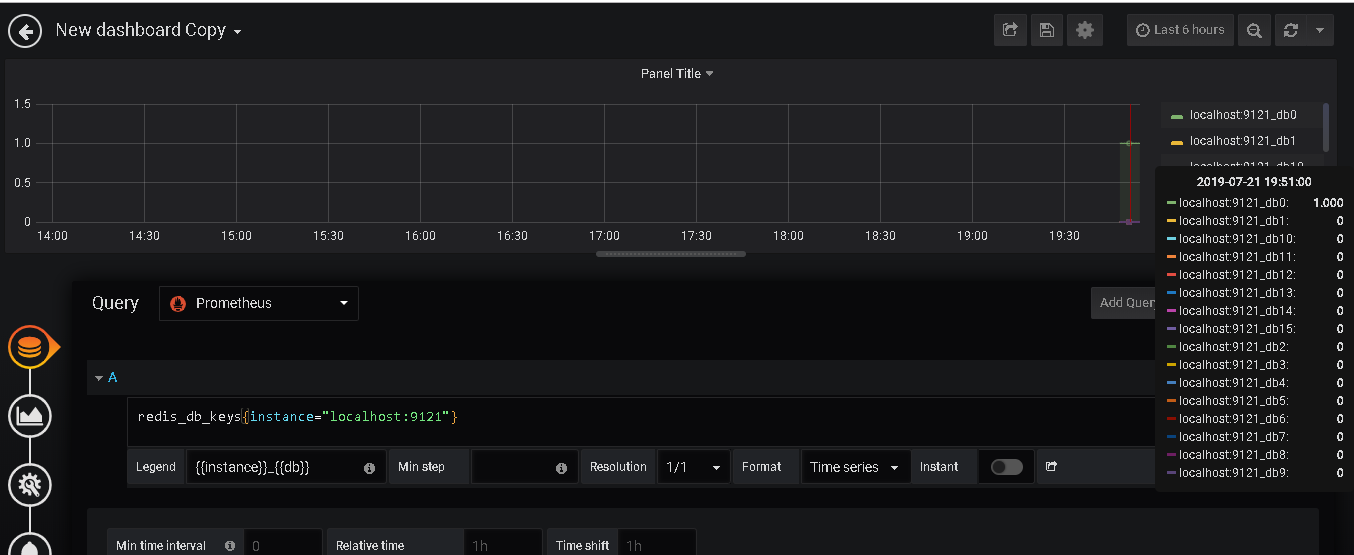Open the refresh interval dropdown arrow
Screen dimensions: 1354x555
[x=1320, y=30]
